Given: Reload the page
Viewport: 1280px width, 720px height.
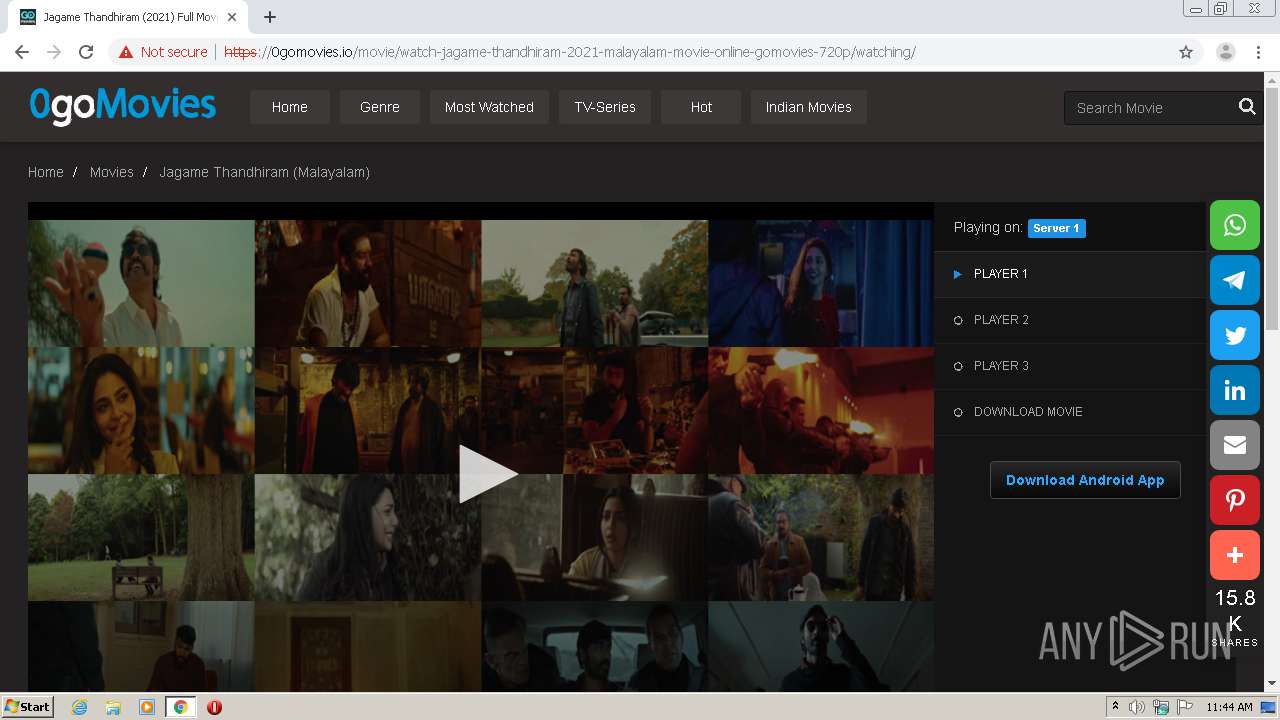Looking at the screenshot, I should point(86,52).
